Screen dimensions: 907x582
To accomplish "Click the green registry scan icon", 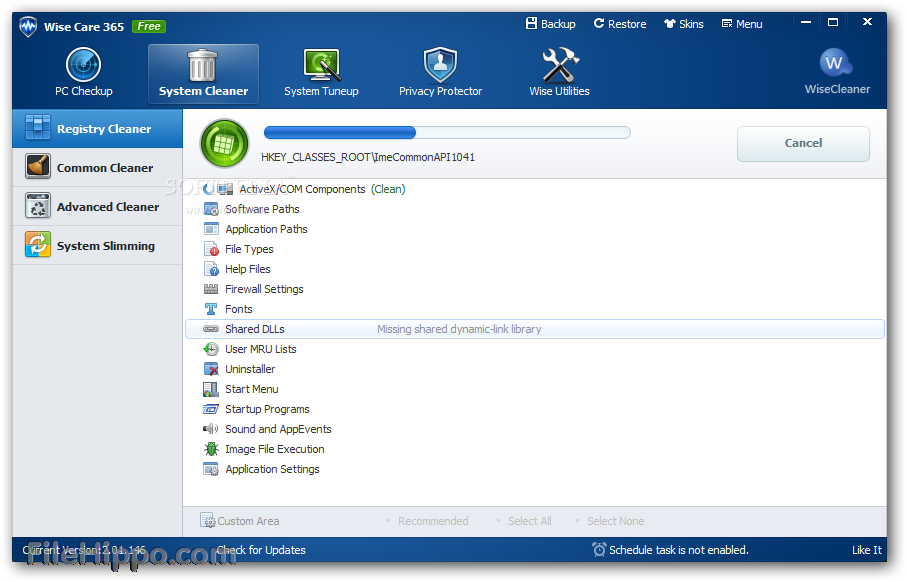I will point(224,143).
